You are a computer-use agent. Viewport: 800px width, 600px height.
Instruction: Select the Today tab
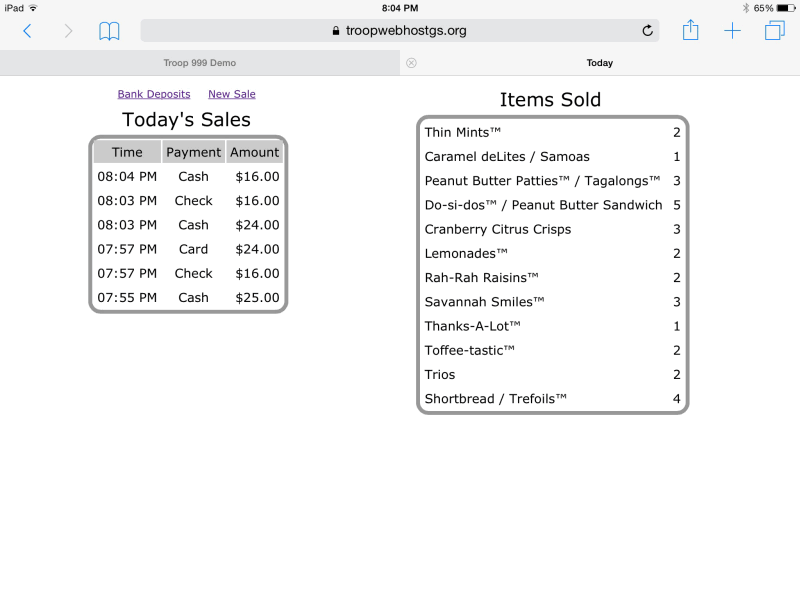pyautogui.click(x=600, y=63)
